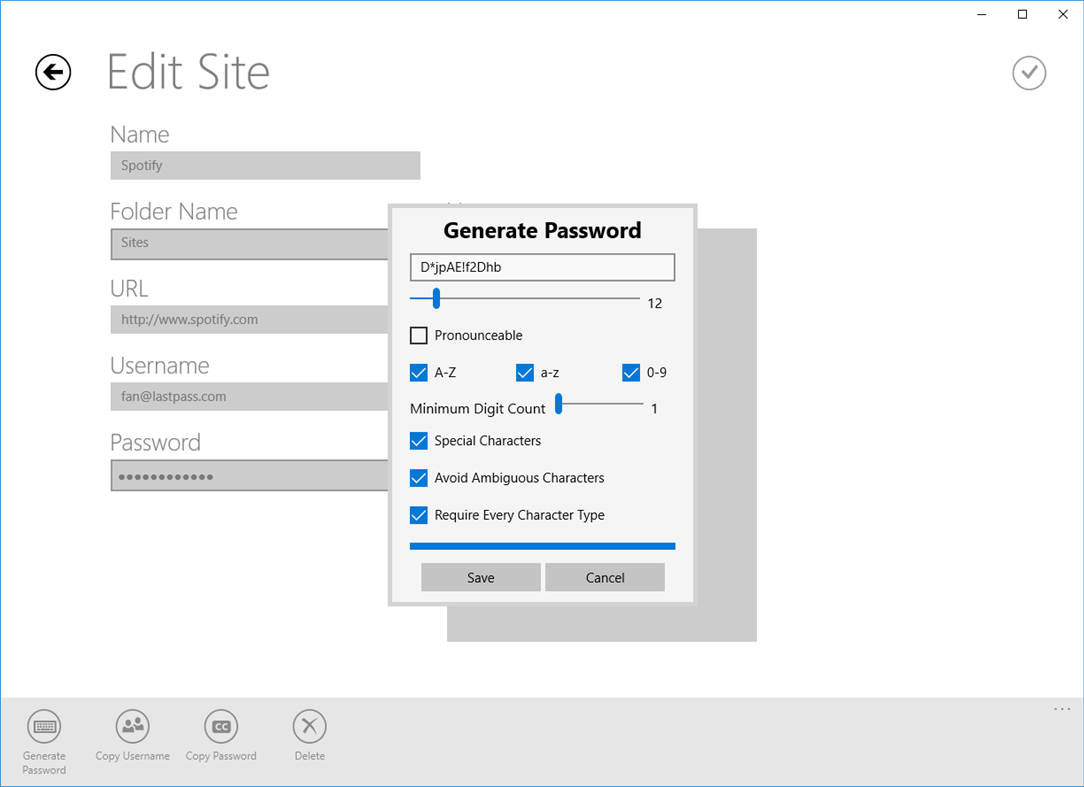
Task: Click the Delete site icon
Action: [309, 727]
